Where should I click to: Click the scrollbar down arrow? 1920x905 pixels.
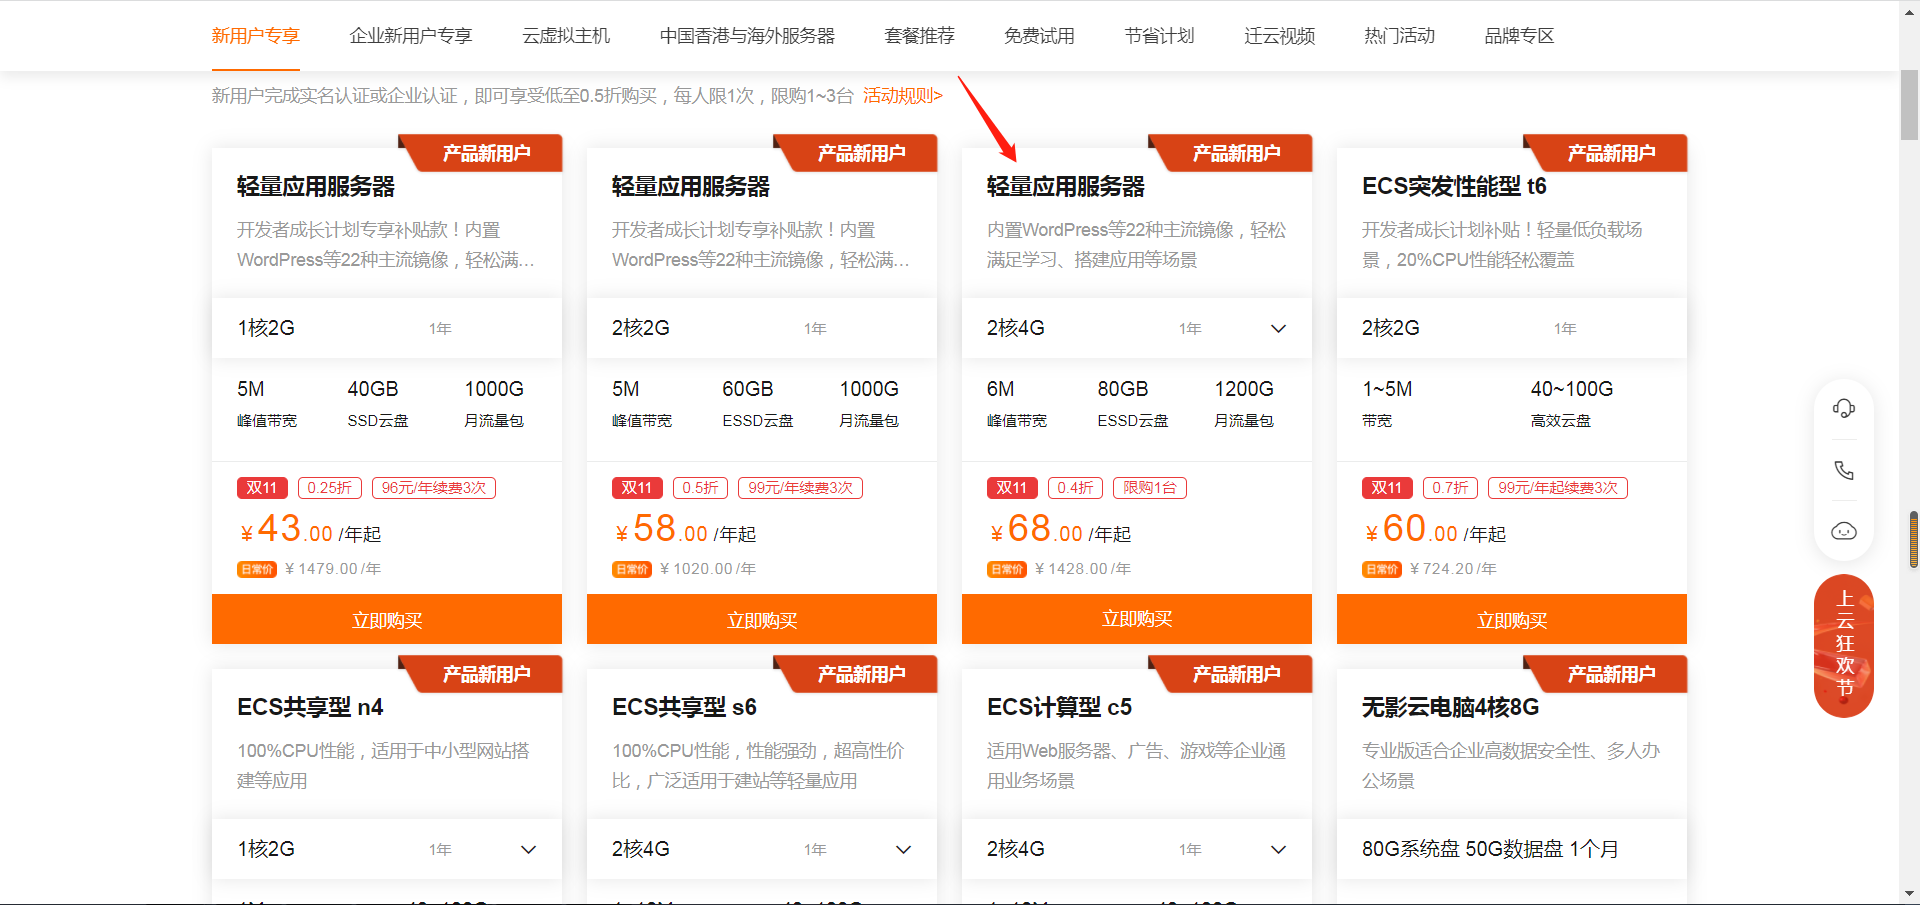1909,894
